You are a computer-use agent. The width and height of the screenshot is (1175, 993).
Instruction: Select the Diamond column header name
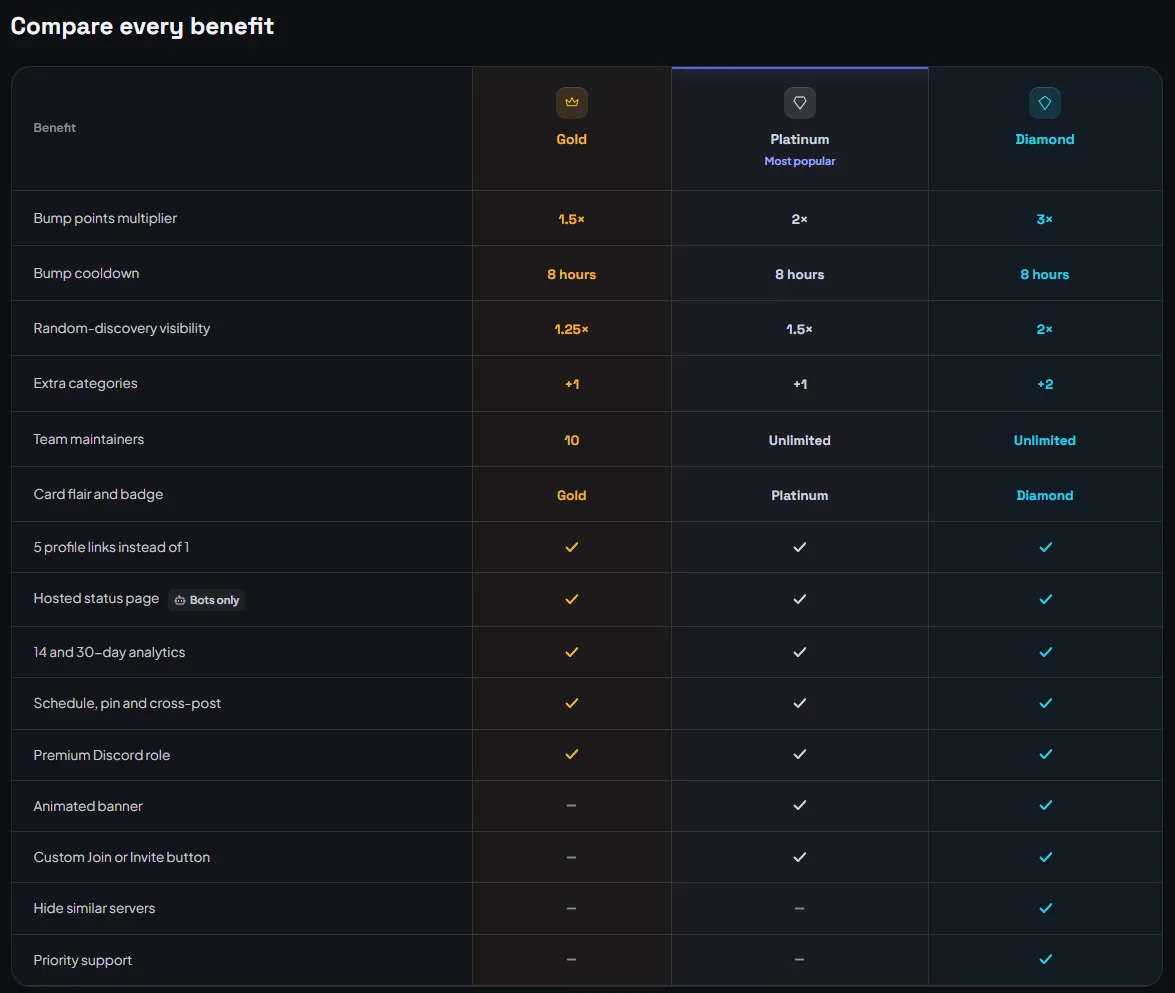[x=1045, y=139]
